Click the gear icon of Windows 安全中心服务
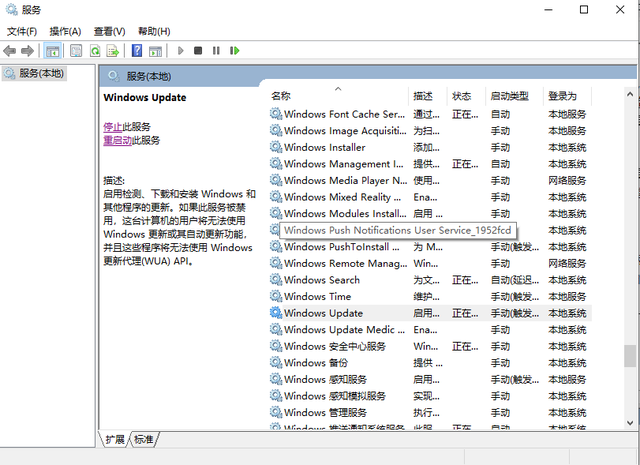Viewport: 640px width, 465px height. [x=276, y=346]
